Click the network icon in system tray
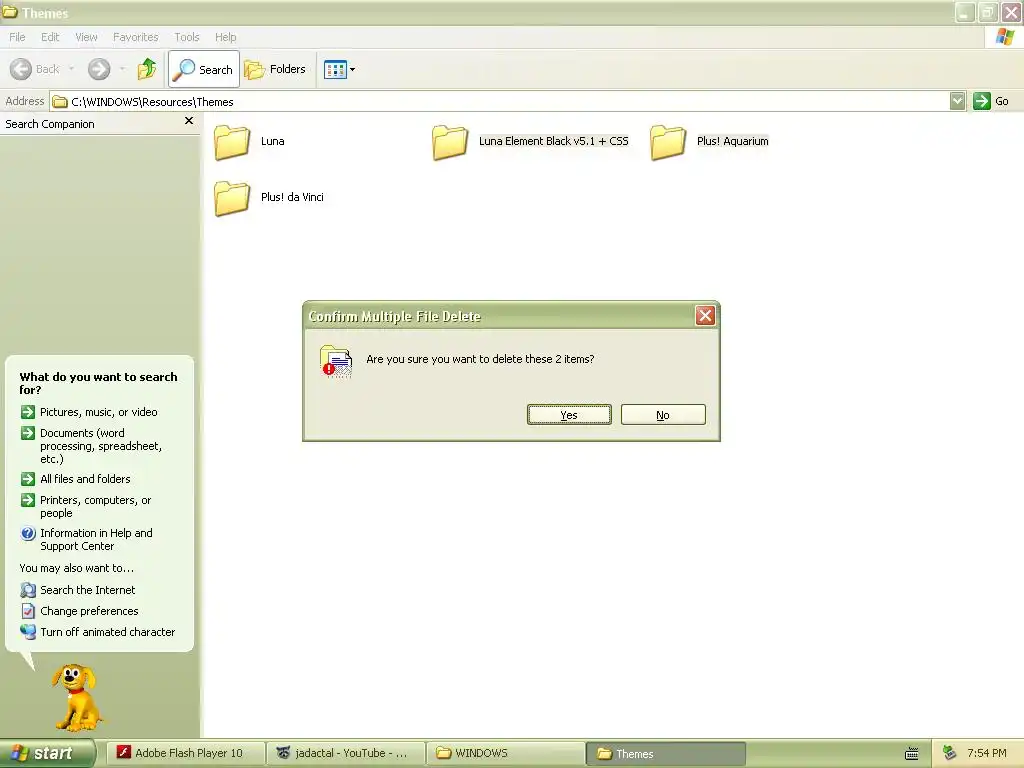1024x768 pixels. tap(950, 753)
